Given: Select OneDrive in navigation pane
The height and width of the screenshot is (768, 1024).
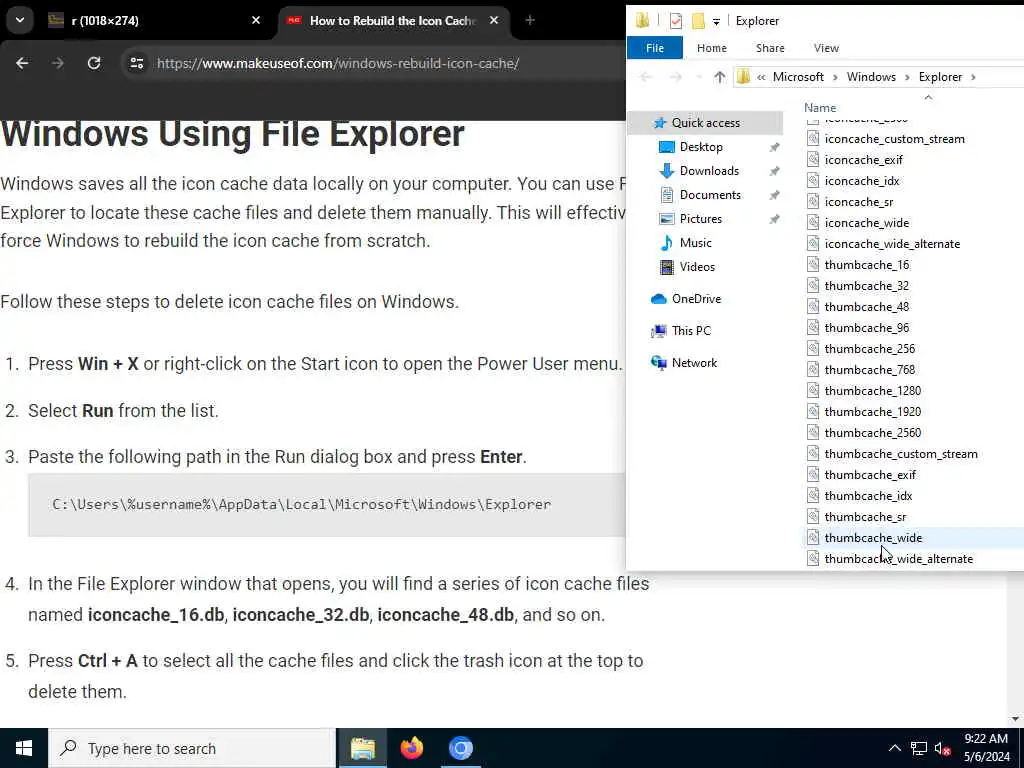Looking at the screenshot, I should click(x=696, y=298).
